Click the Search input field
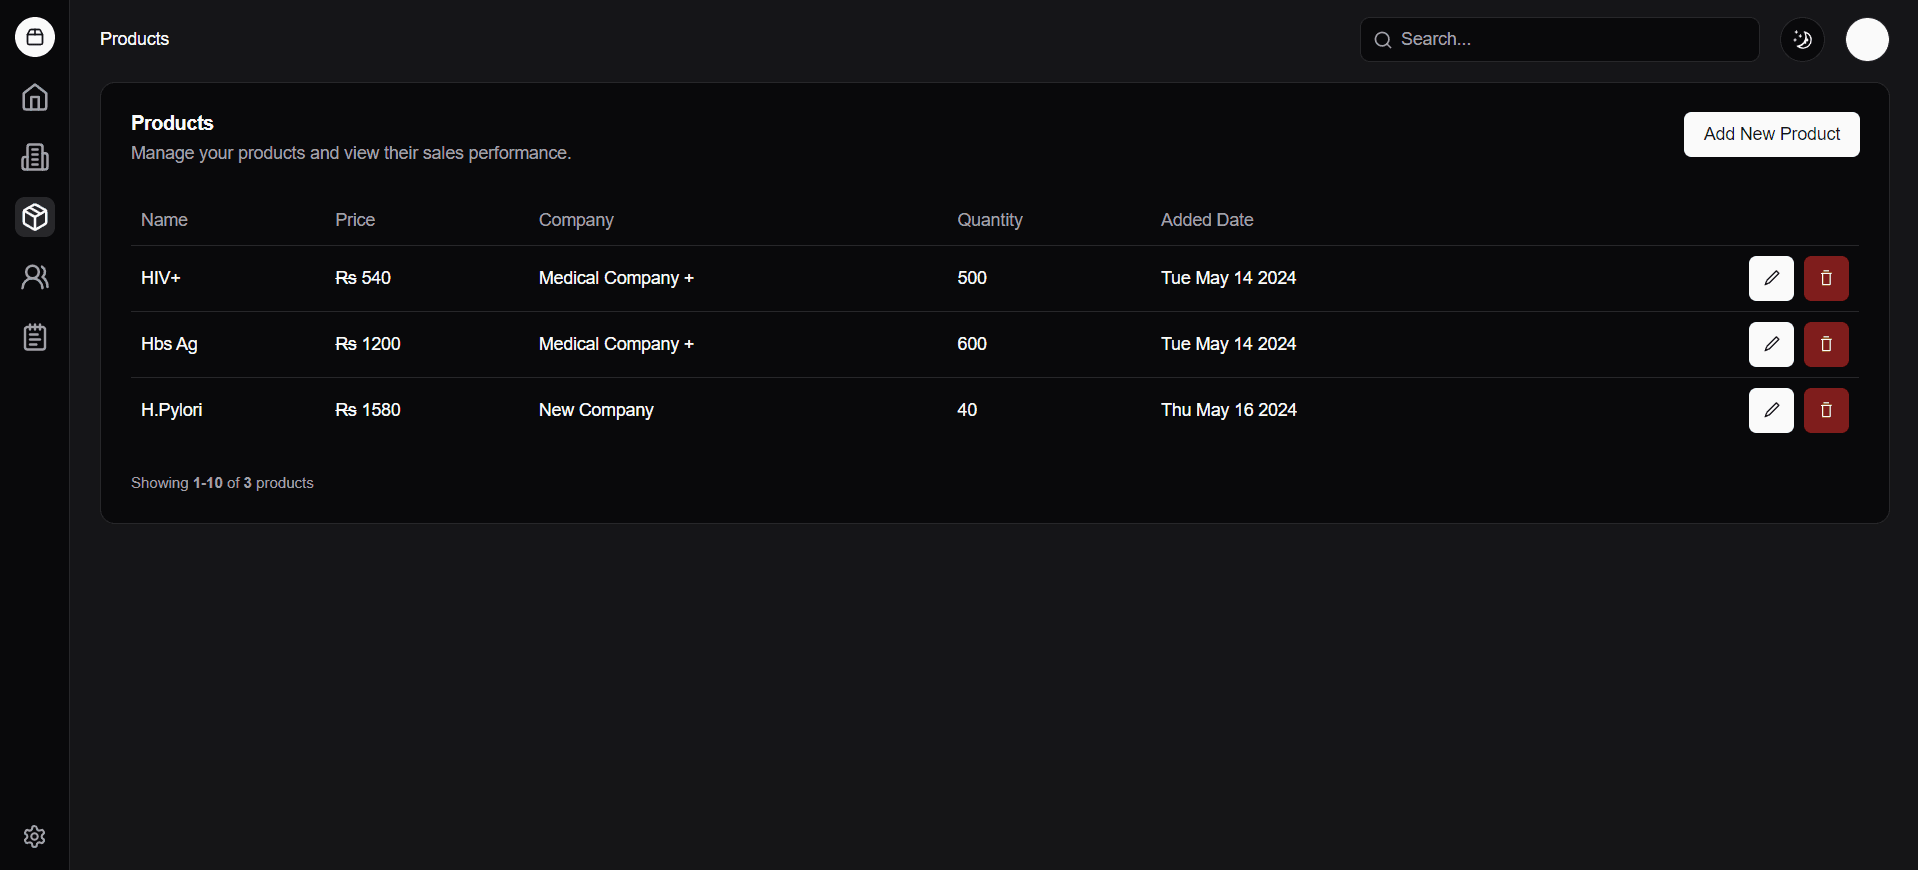This screenshot has height=870, width=1918. (1570, 40)
